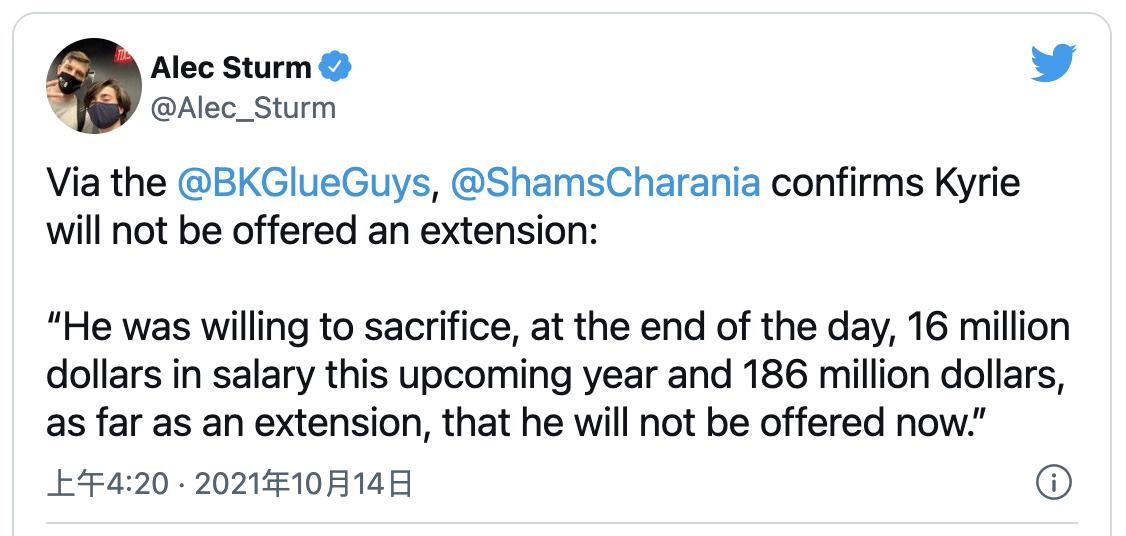The height and width of the screenshot is (536, 1126).
Task: Open the tweet info icon
Action: coord(1053,483)
